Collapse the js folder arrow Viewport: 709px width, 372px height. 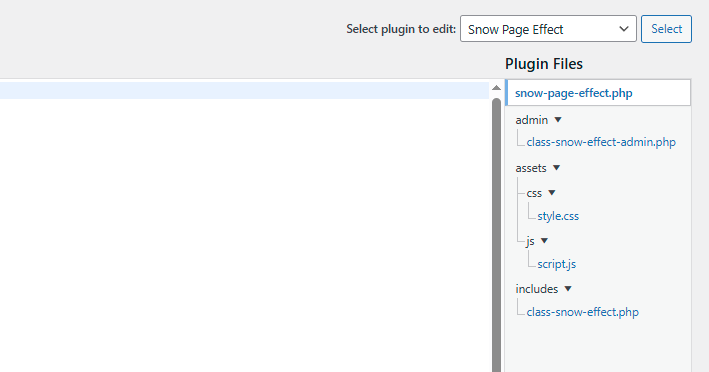544,241
